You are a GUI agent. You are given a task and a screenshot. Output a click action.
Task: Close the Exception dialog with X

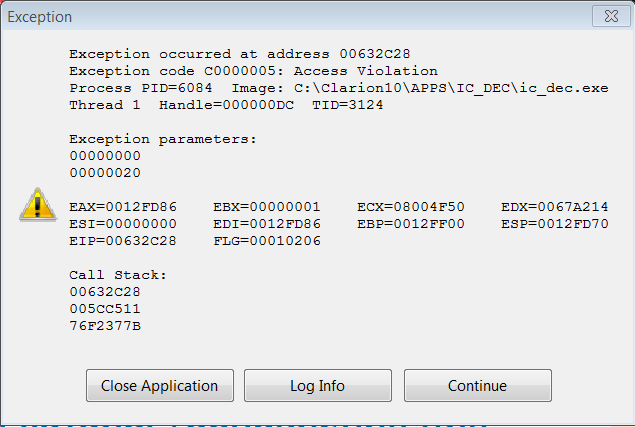[x=604, y=17]
